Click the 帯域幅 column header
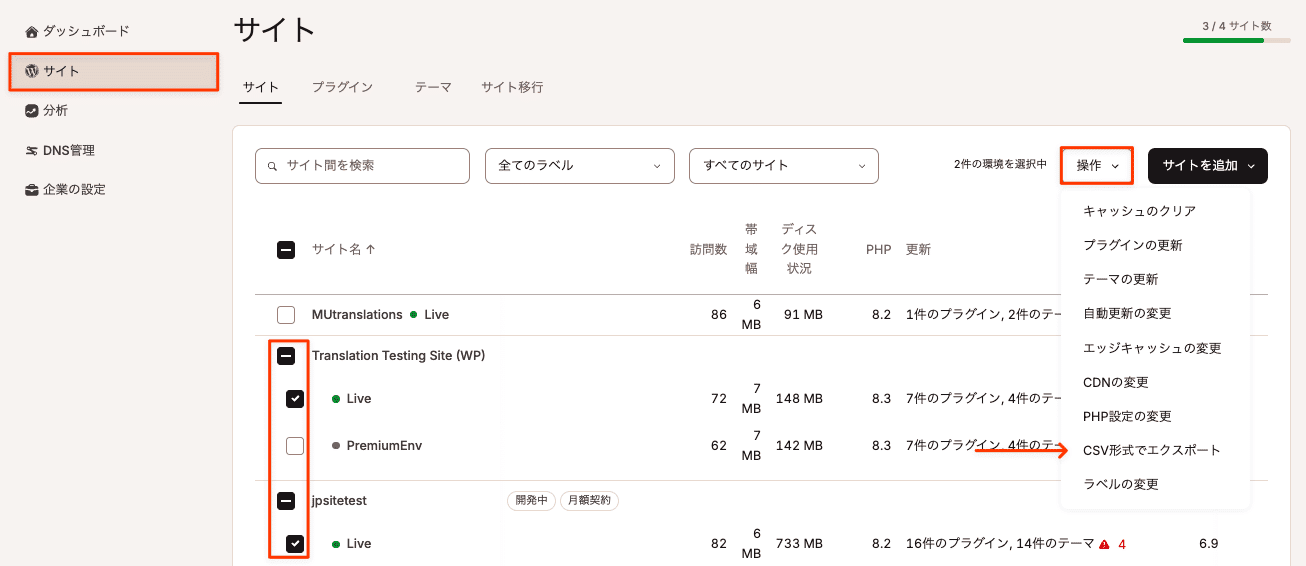Viewport: 1306px width, 566px height. pyautogui.click(x=751, y=249)
